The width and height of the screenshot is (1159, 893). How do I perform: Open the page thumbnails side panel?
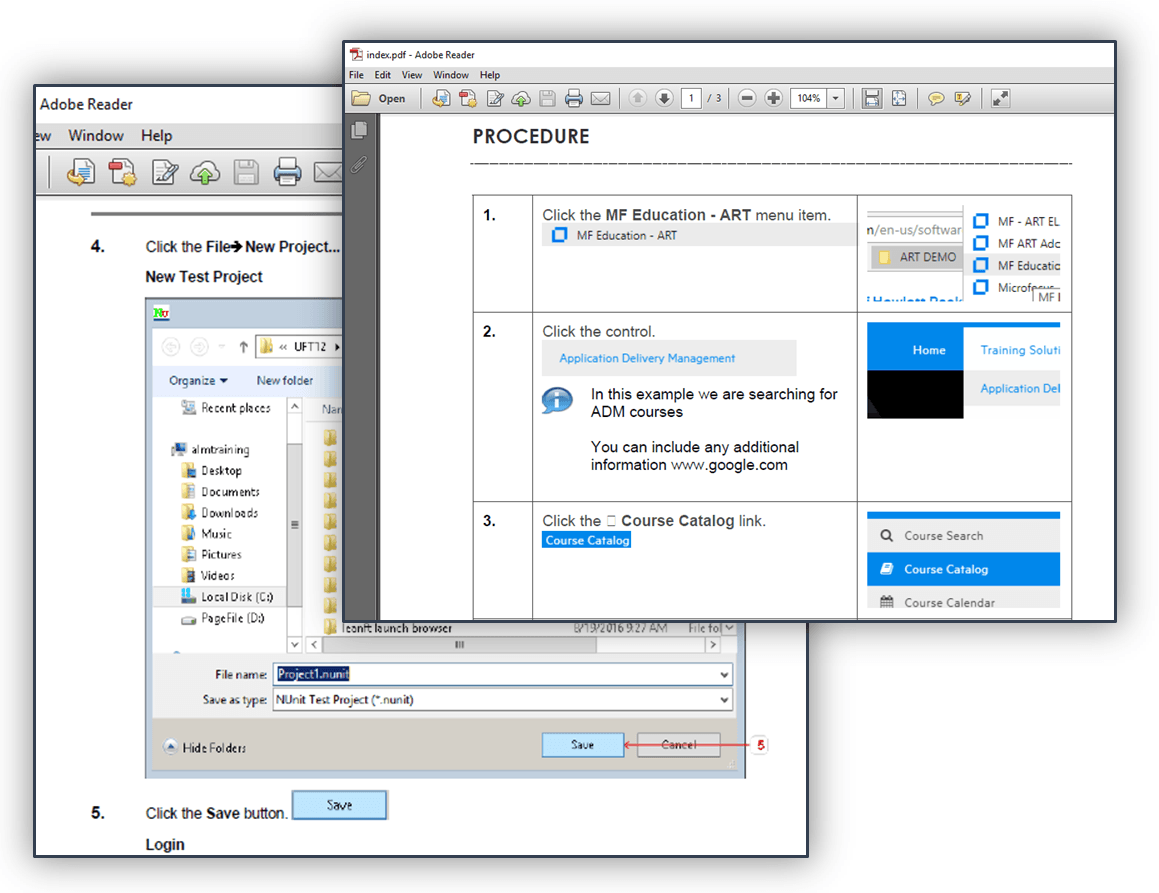360,130
